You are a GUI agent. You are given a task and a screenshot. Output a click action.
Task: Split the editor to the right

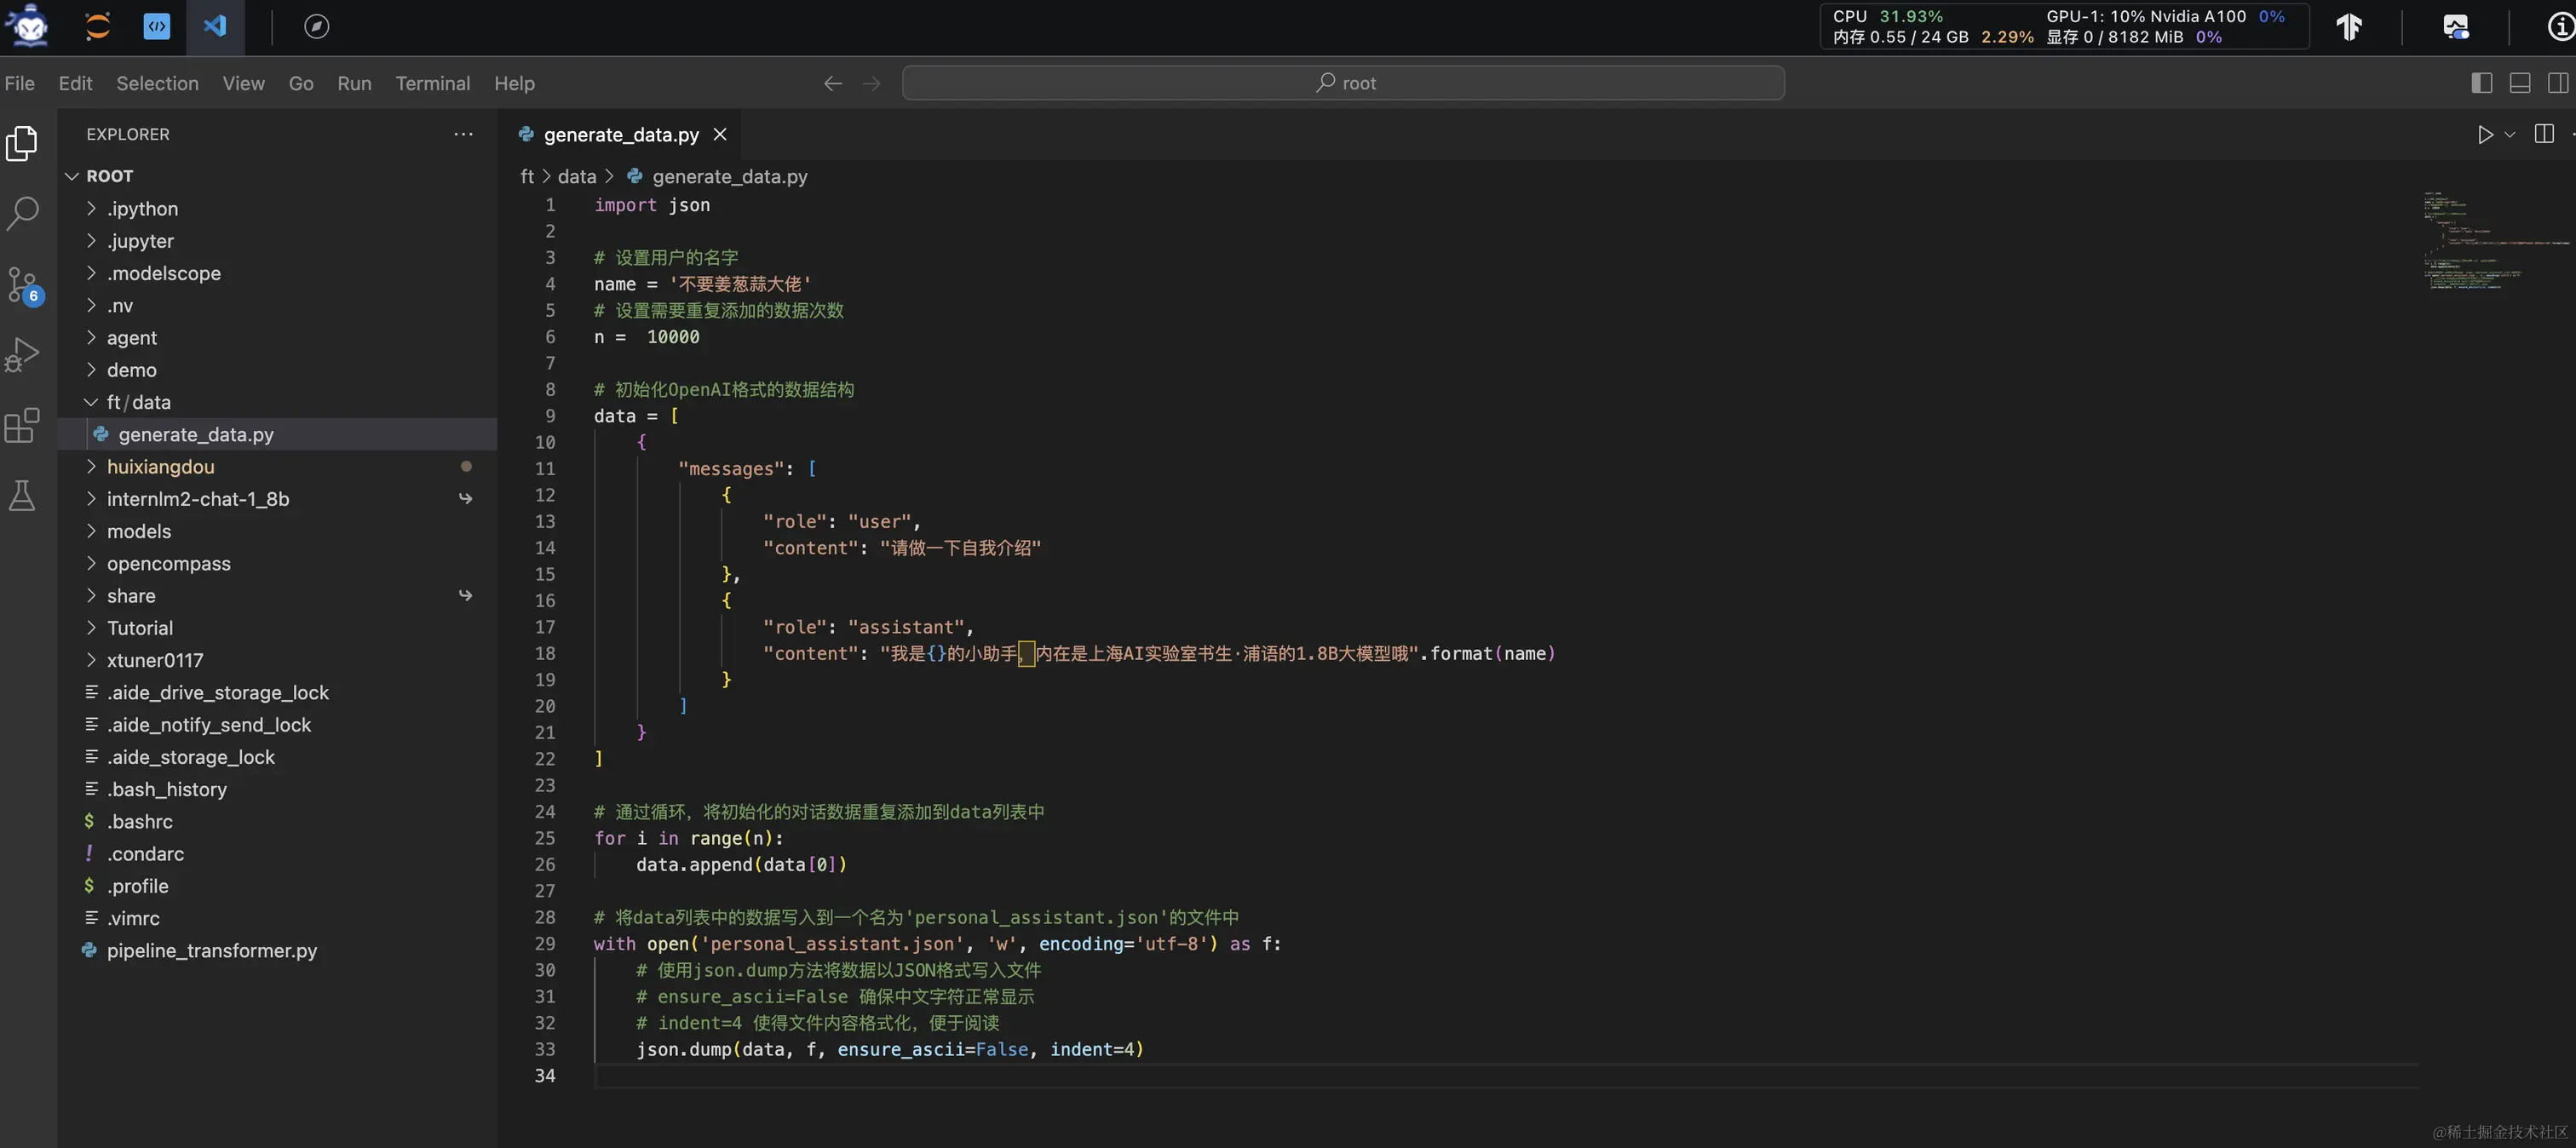[2544, 134]
